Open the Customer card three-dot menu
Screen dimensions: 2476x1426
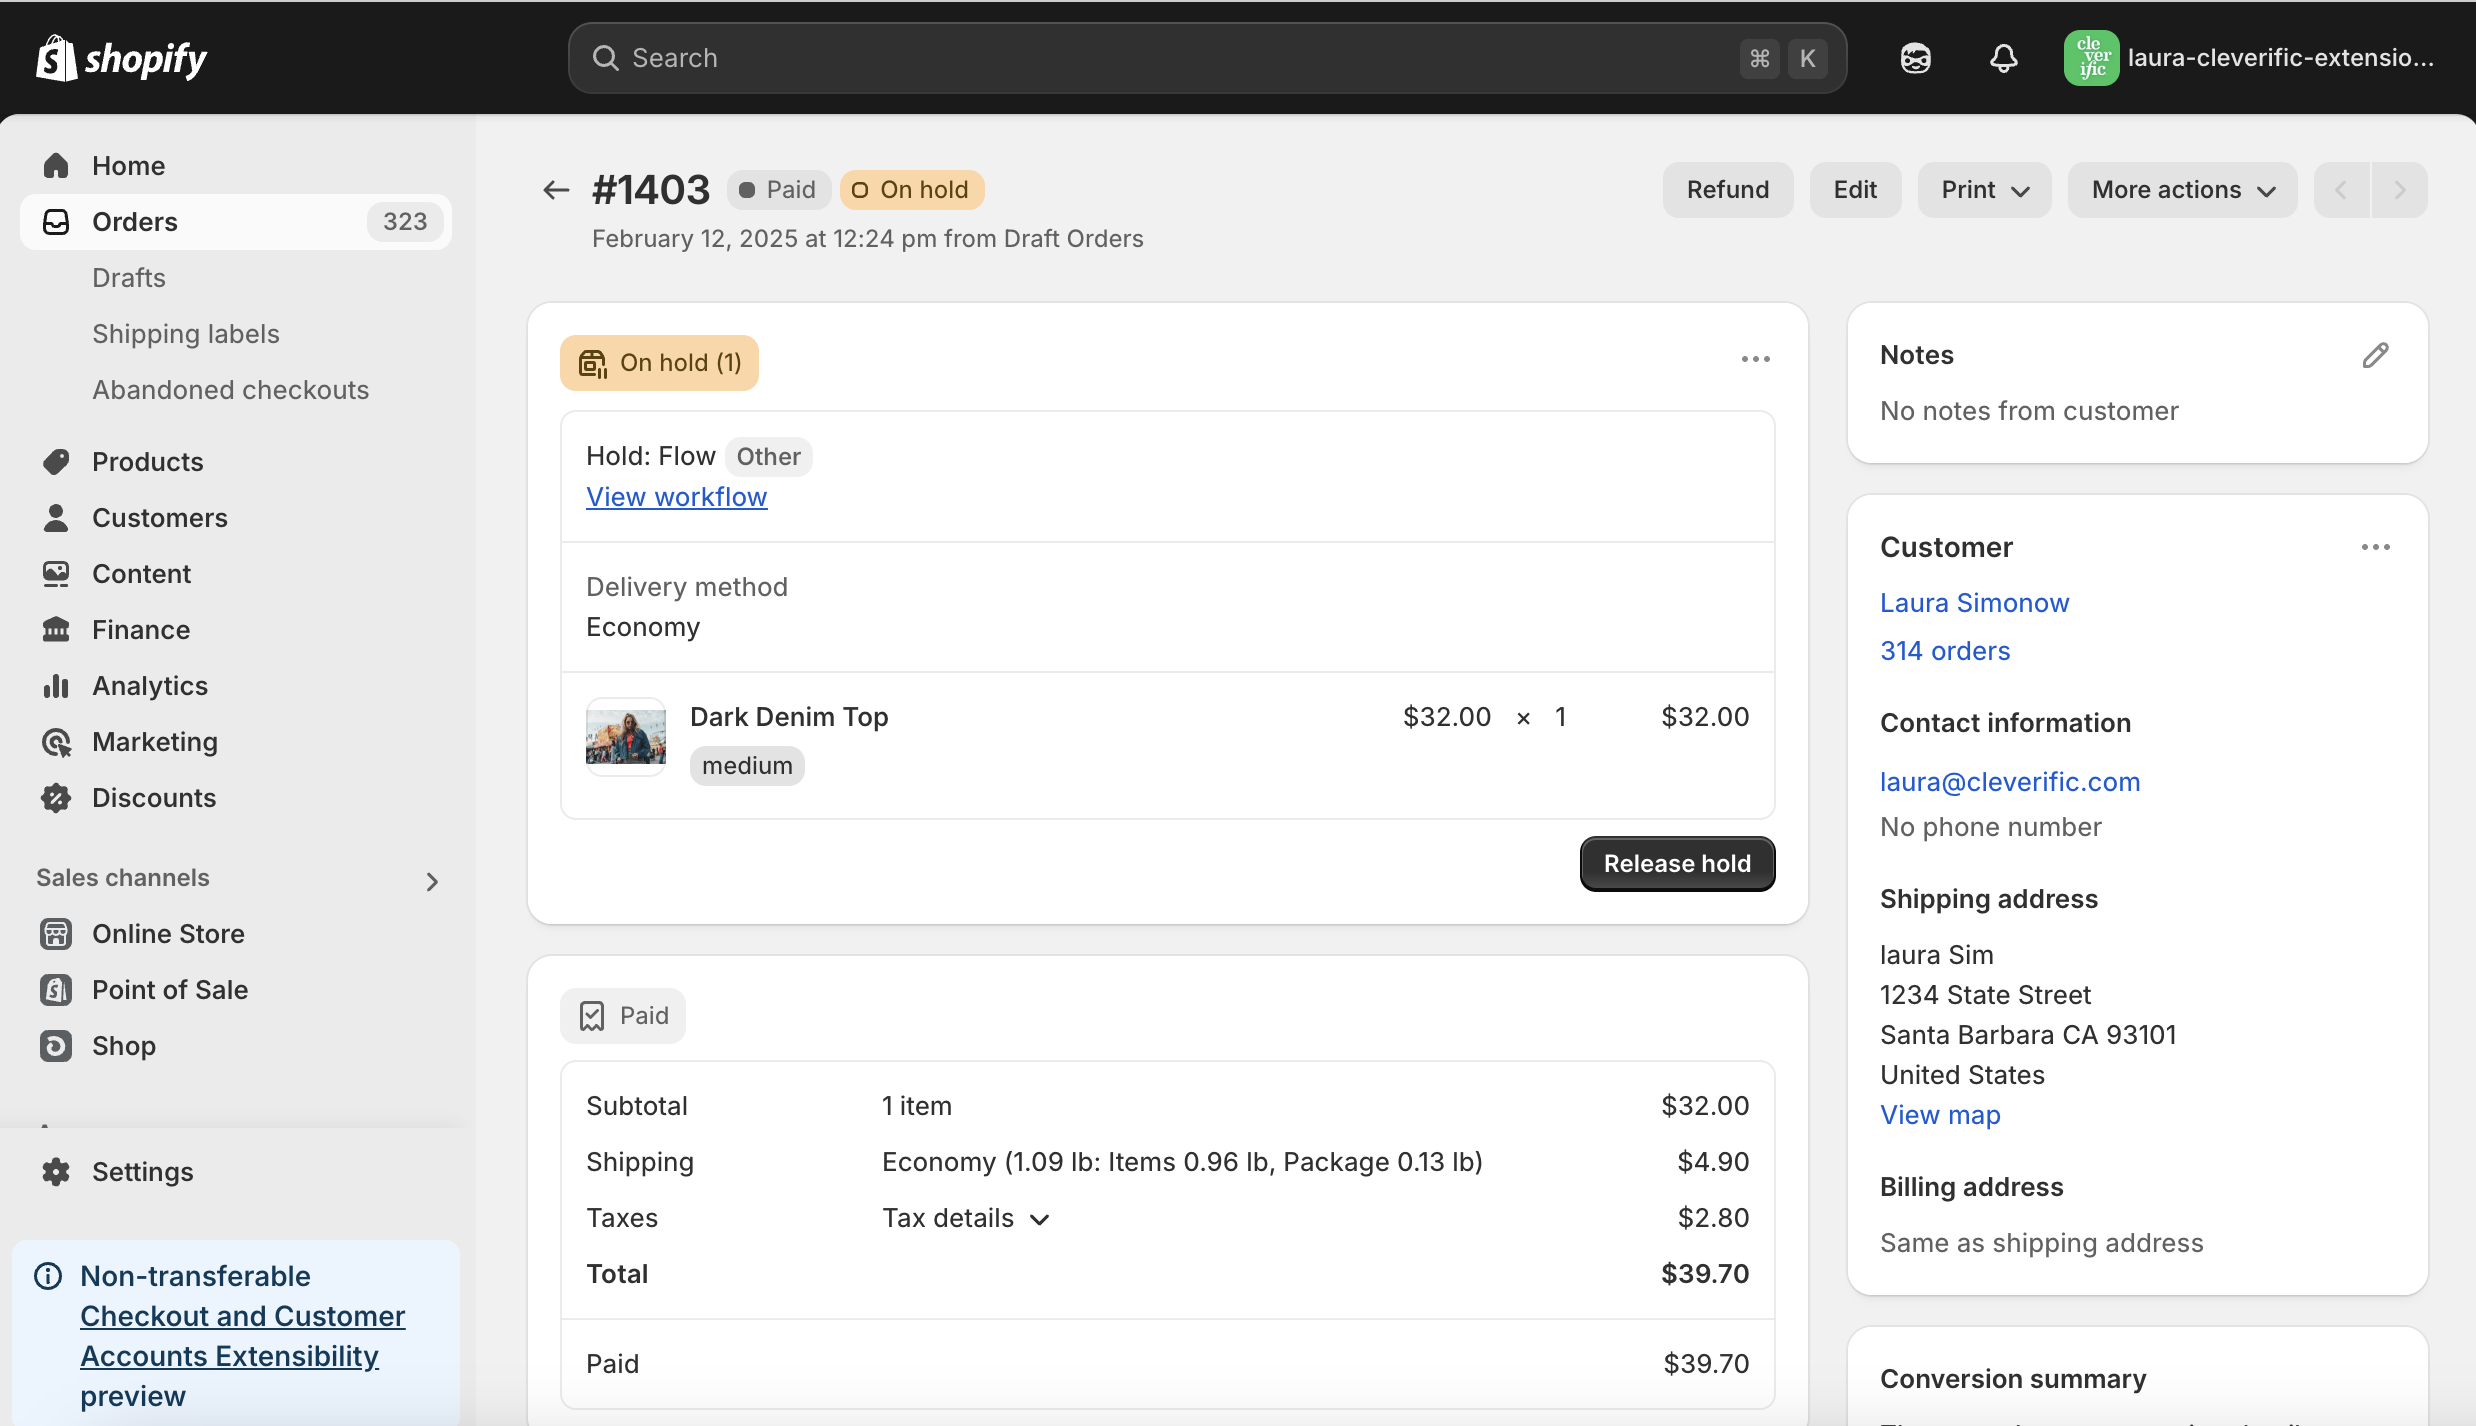pos(2375,547)
